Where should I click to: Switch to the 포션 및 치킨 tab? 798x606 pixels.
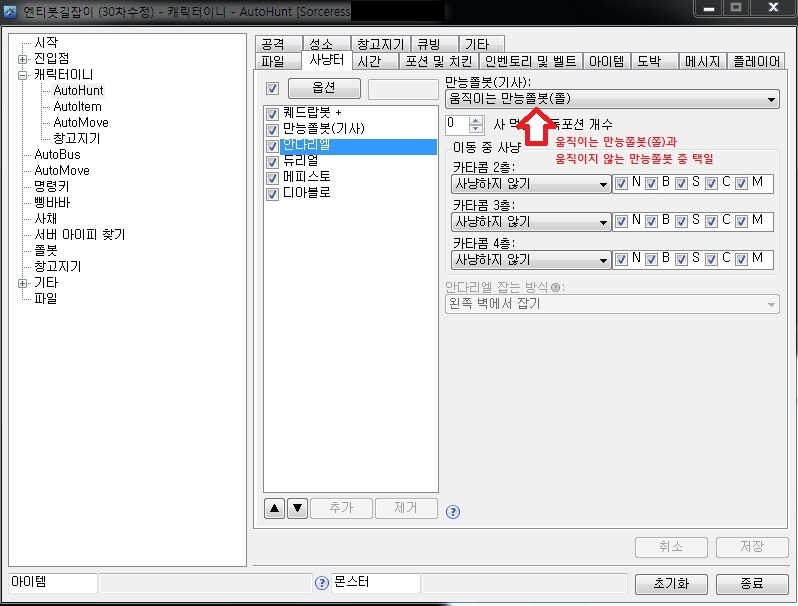tap(439, 61)
